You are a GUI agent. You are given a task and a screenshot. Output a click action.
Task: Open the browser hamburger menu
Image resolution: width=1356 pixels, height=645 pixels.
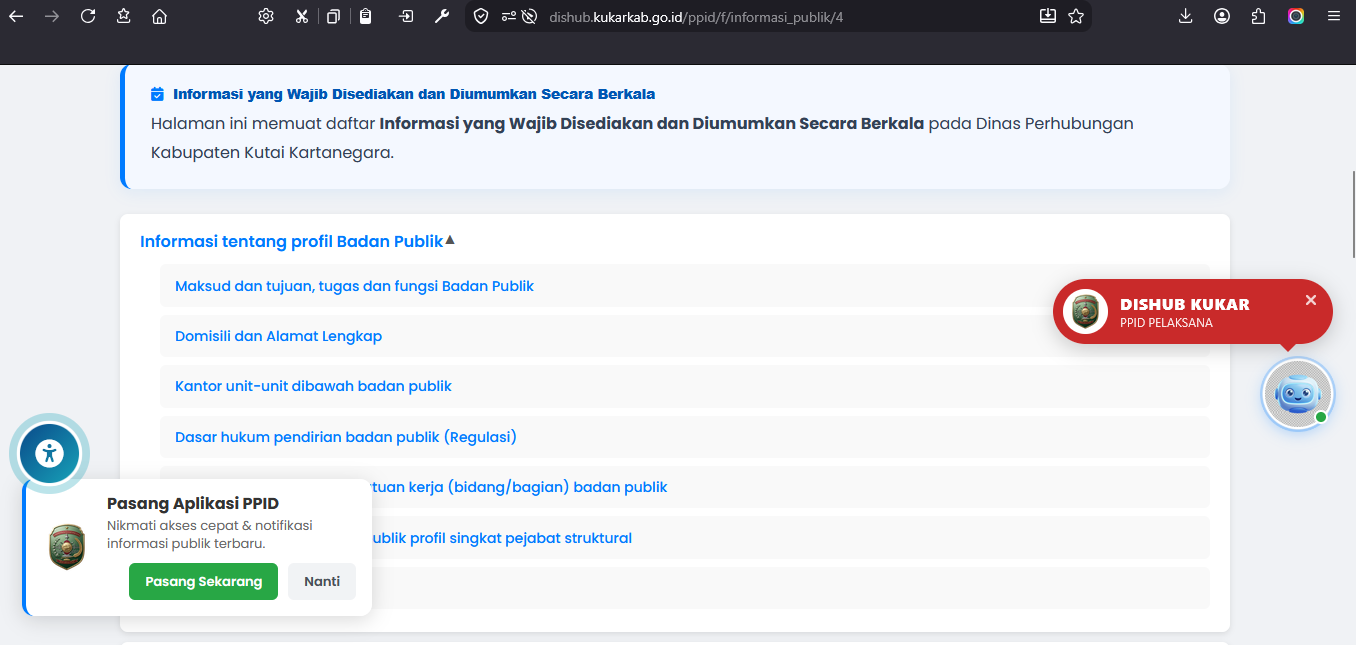1334,16
